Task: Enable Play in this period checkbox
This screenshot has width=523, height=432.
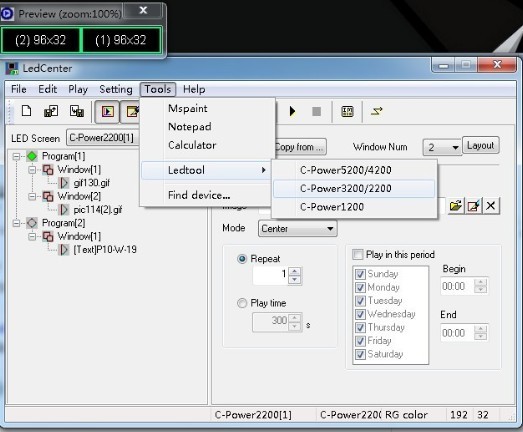Action: (x=358, y=255)
